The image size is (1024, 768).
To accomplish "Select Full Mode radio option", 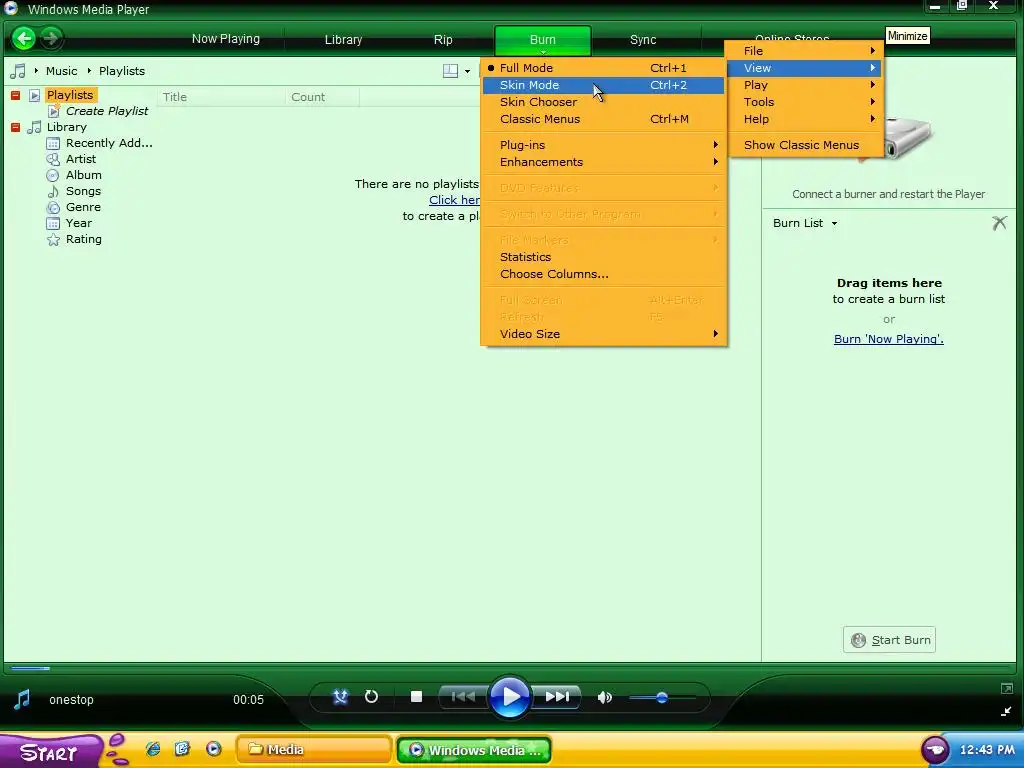I will [603, 68].
